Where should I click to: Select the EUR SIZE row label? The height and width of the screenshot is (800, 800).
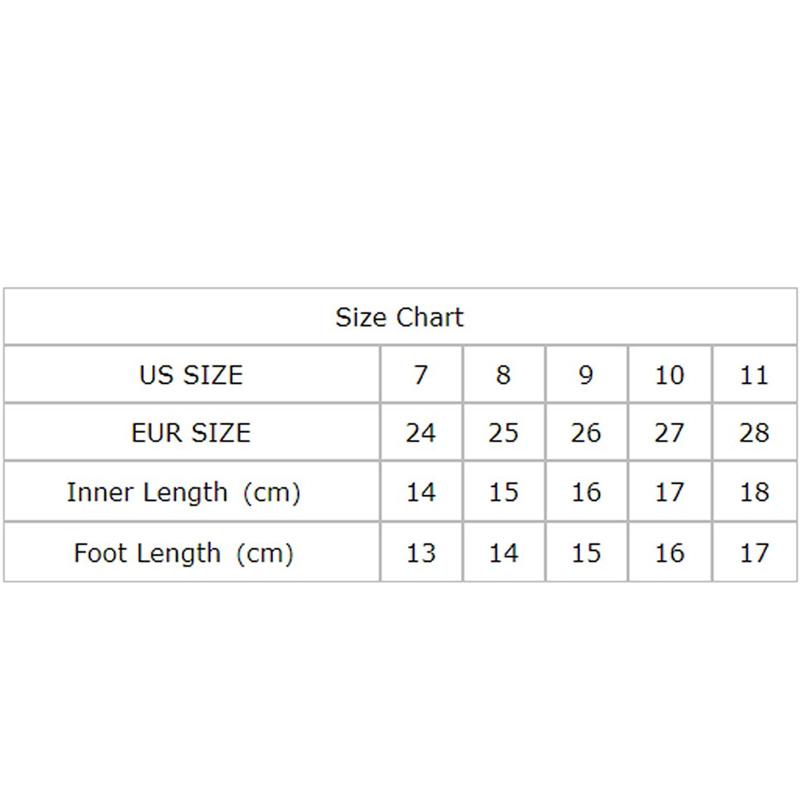pyautogui.click(x=192, y=433)
